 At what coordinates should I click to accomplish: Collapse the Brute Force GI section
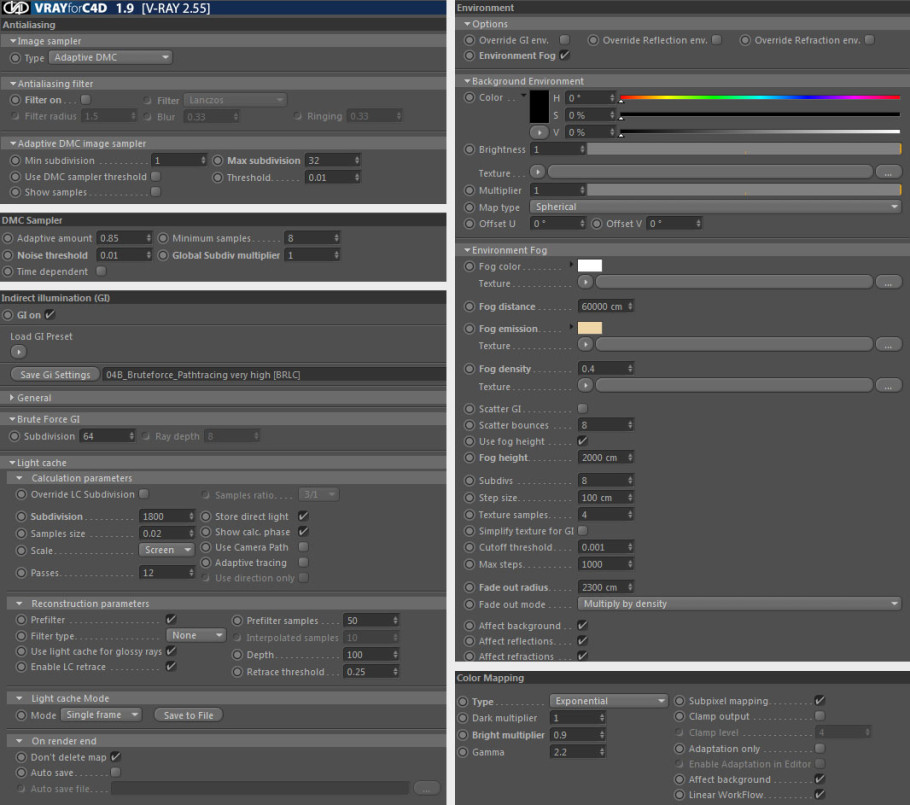pos(12,419)
